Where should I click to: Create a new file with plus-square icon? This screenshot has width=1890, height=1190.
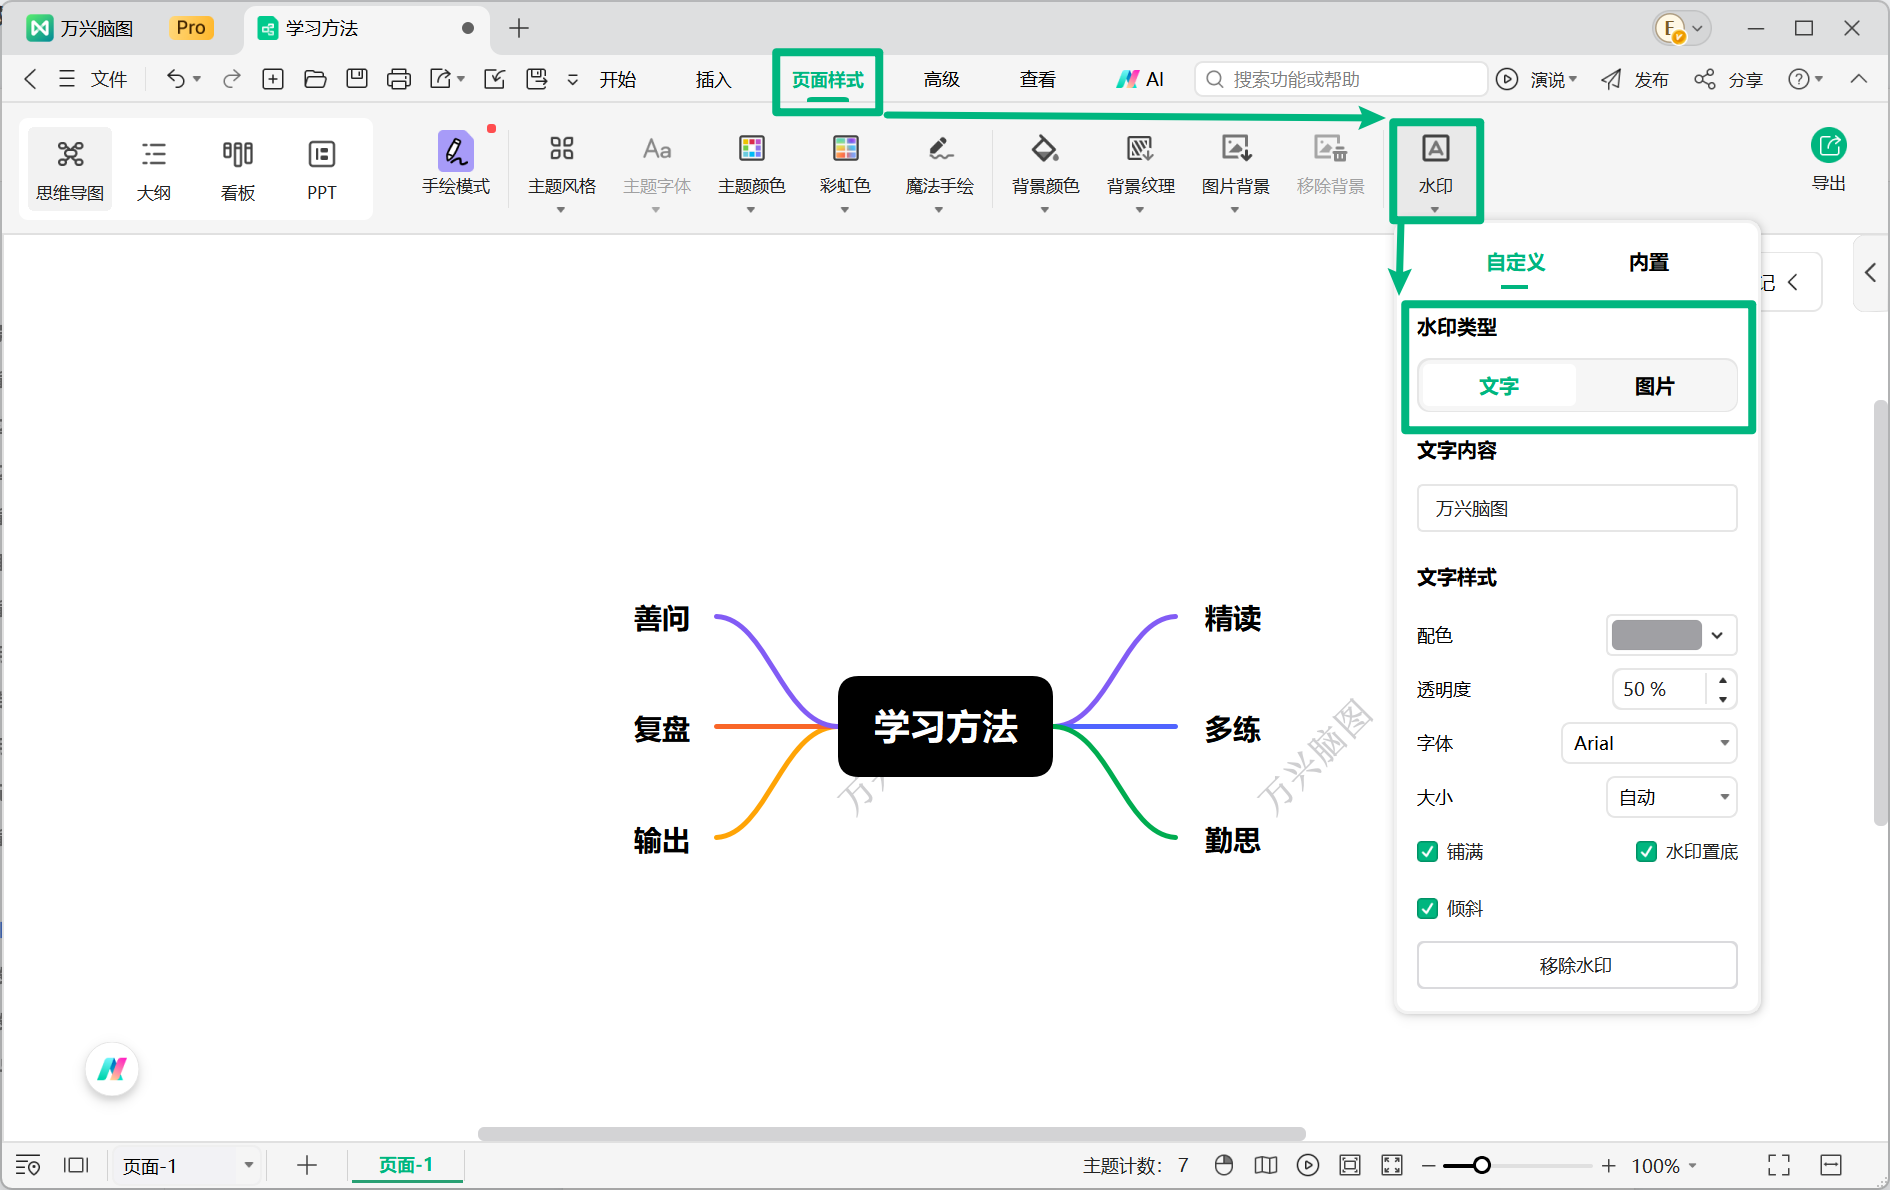273,79
